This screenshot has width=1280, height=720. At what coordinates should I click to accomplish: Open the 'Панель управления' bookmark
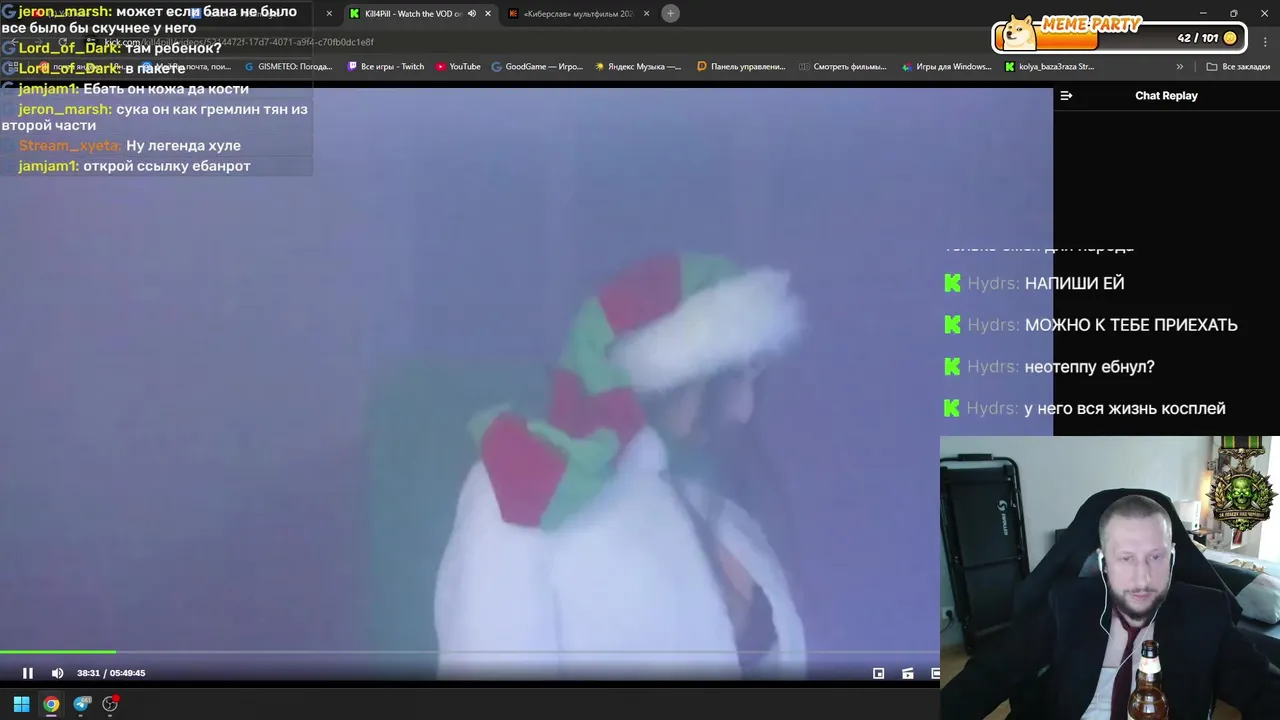[741, 67]
